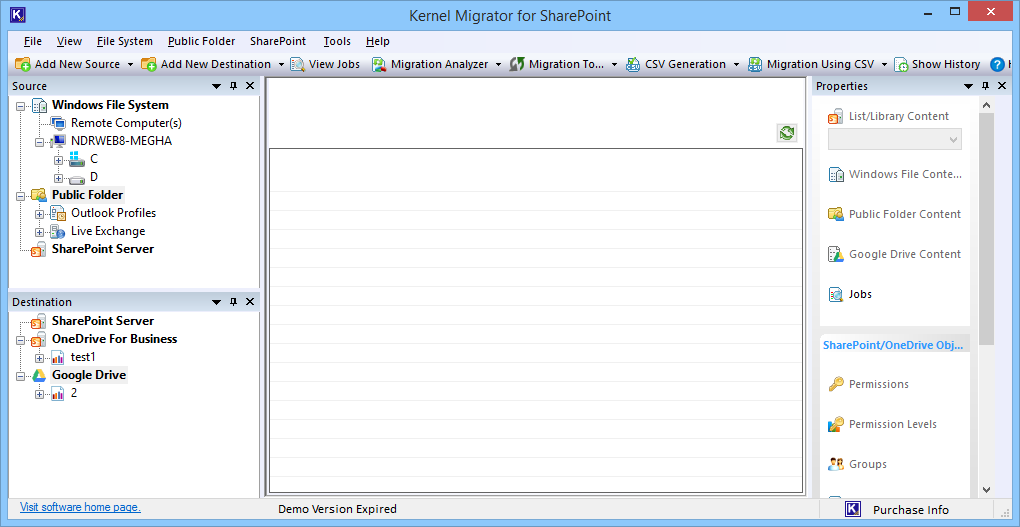Open CSV Generation dropdown arrow
The height and width of the screenshot is (527, 1020).
point(736,64)
